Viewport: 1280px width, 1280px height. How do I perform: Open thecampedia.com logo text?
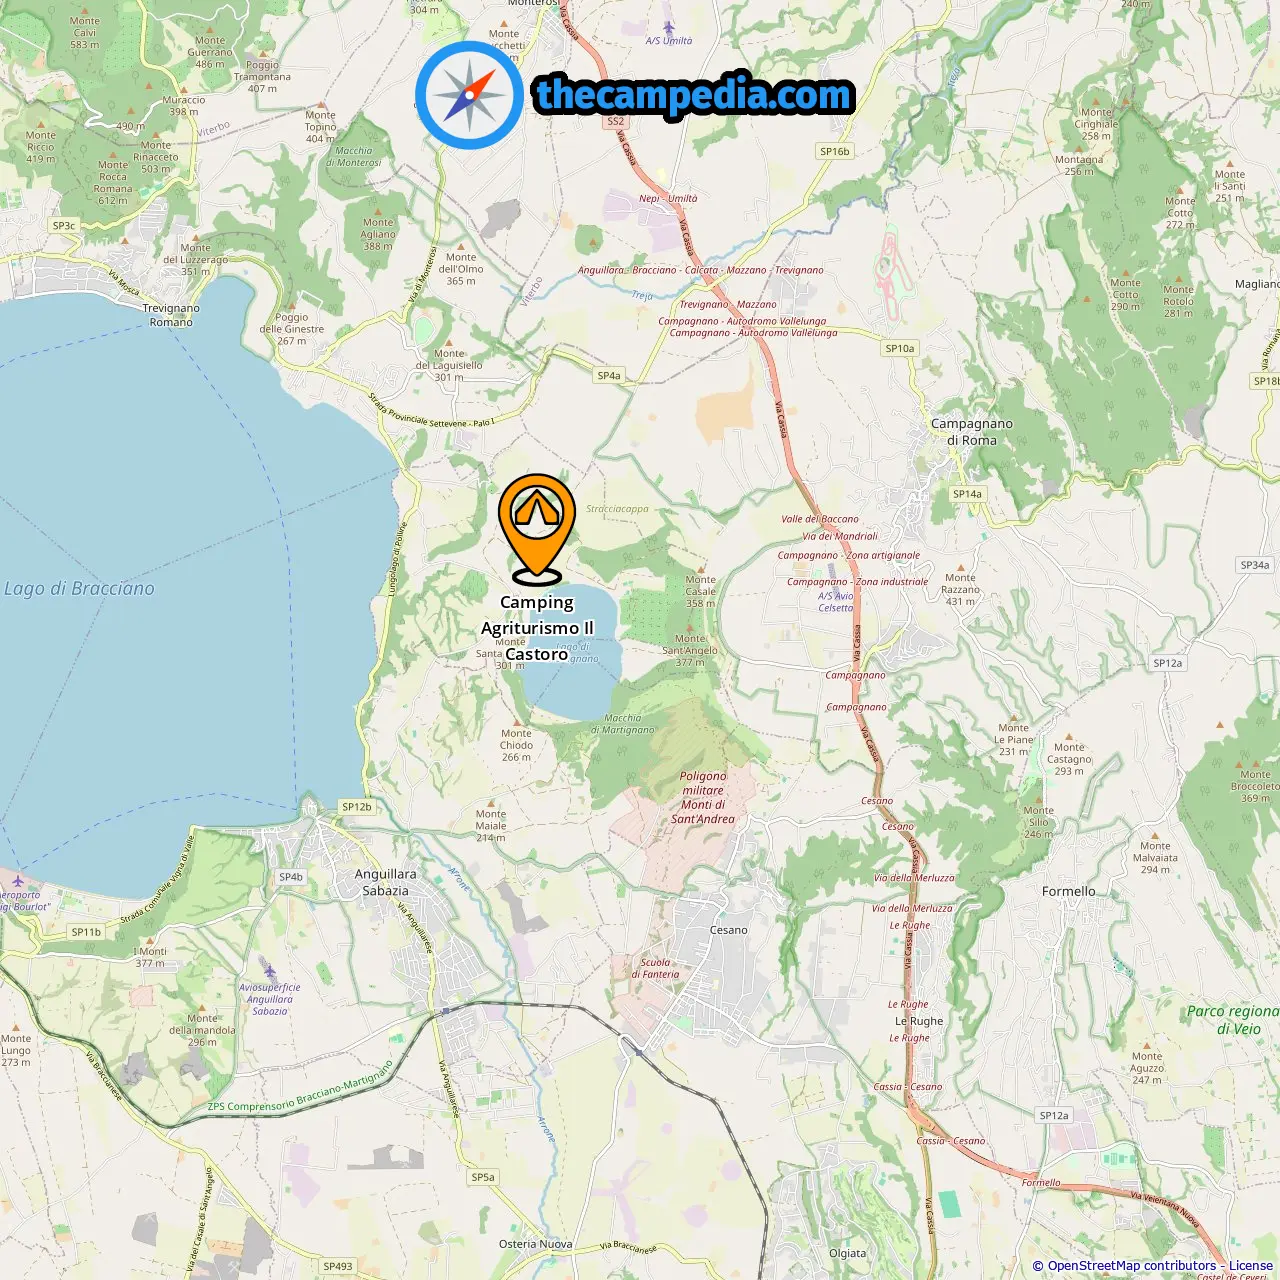pos(694,95)
